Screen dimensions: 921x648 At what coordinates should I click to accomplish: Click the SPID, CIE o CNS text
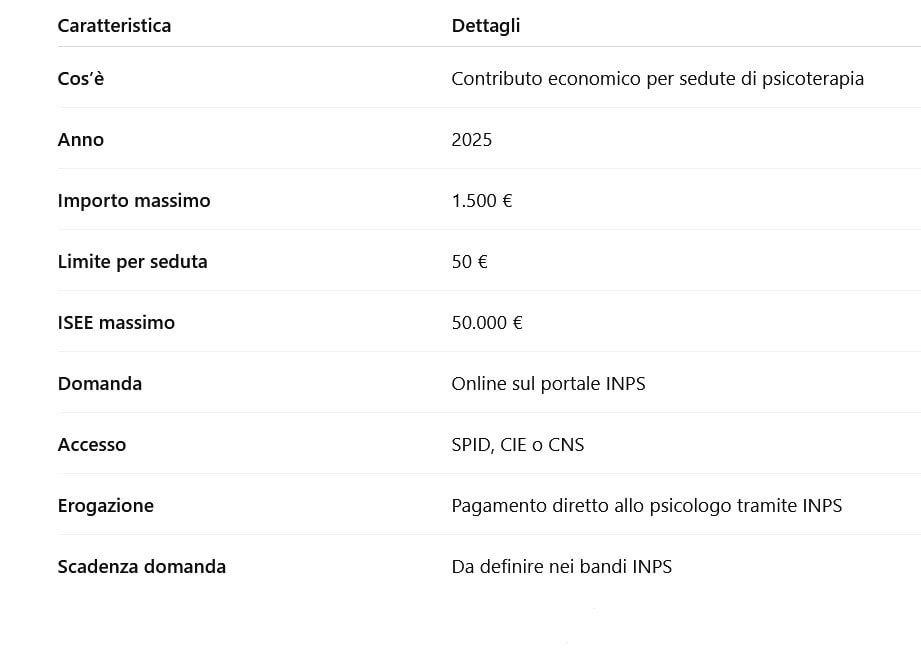pos(517,444)
